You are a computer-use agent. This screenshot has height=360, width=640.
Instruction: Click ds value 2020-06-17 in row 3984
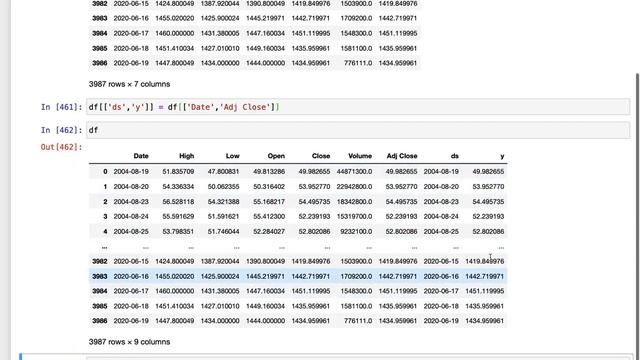click(441, 291)
